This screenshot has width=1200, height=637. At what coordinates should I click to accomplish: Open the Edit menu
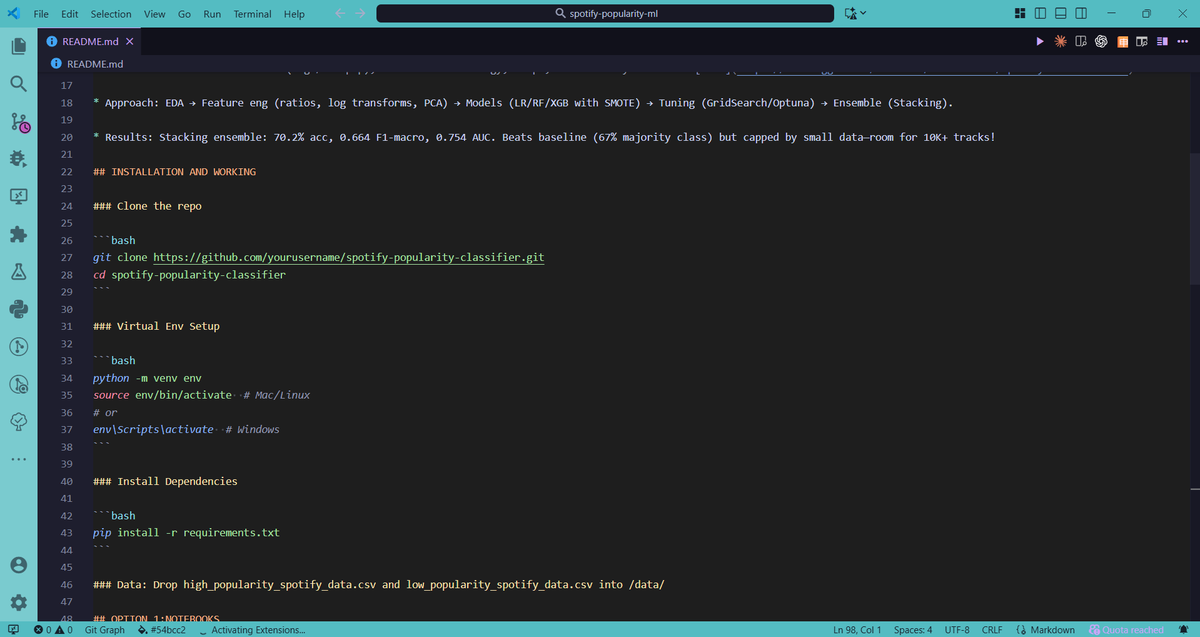[x=70, y=14]
